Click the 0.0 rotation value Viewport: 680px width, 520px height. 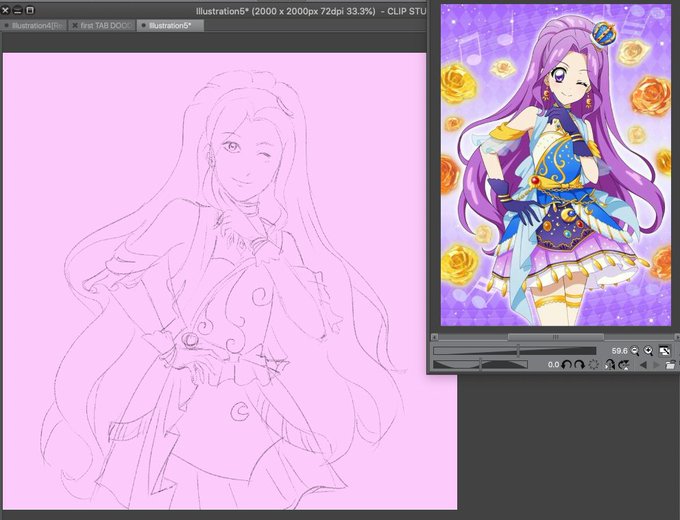pos(553,365)
